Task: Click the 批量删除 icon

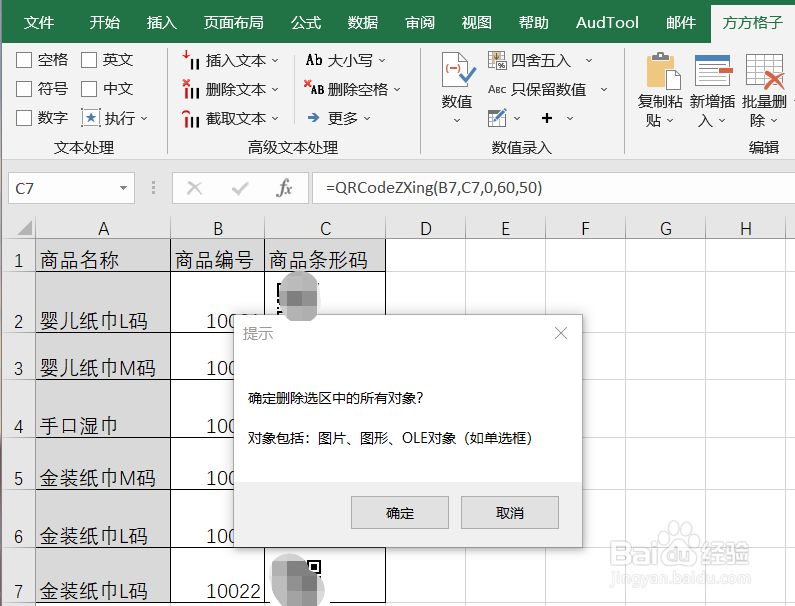Action: tap(765, 70)
